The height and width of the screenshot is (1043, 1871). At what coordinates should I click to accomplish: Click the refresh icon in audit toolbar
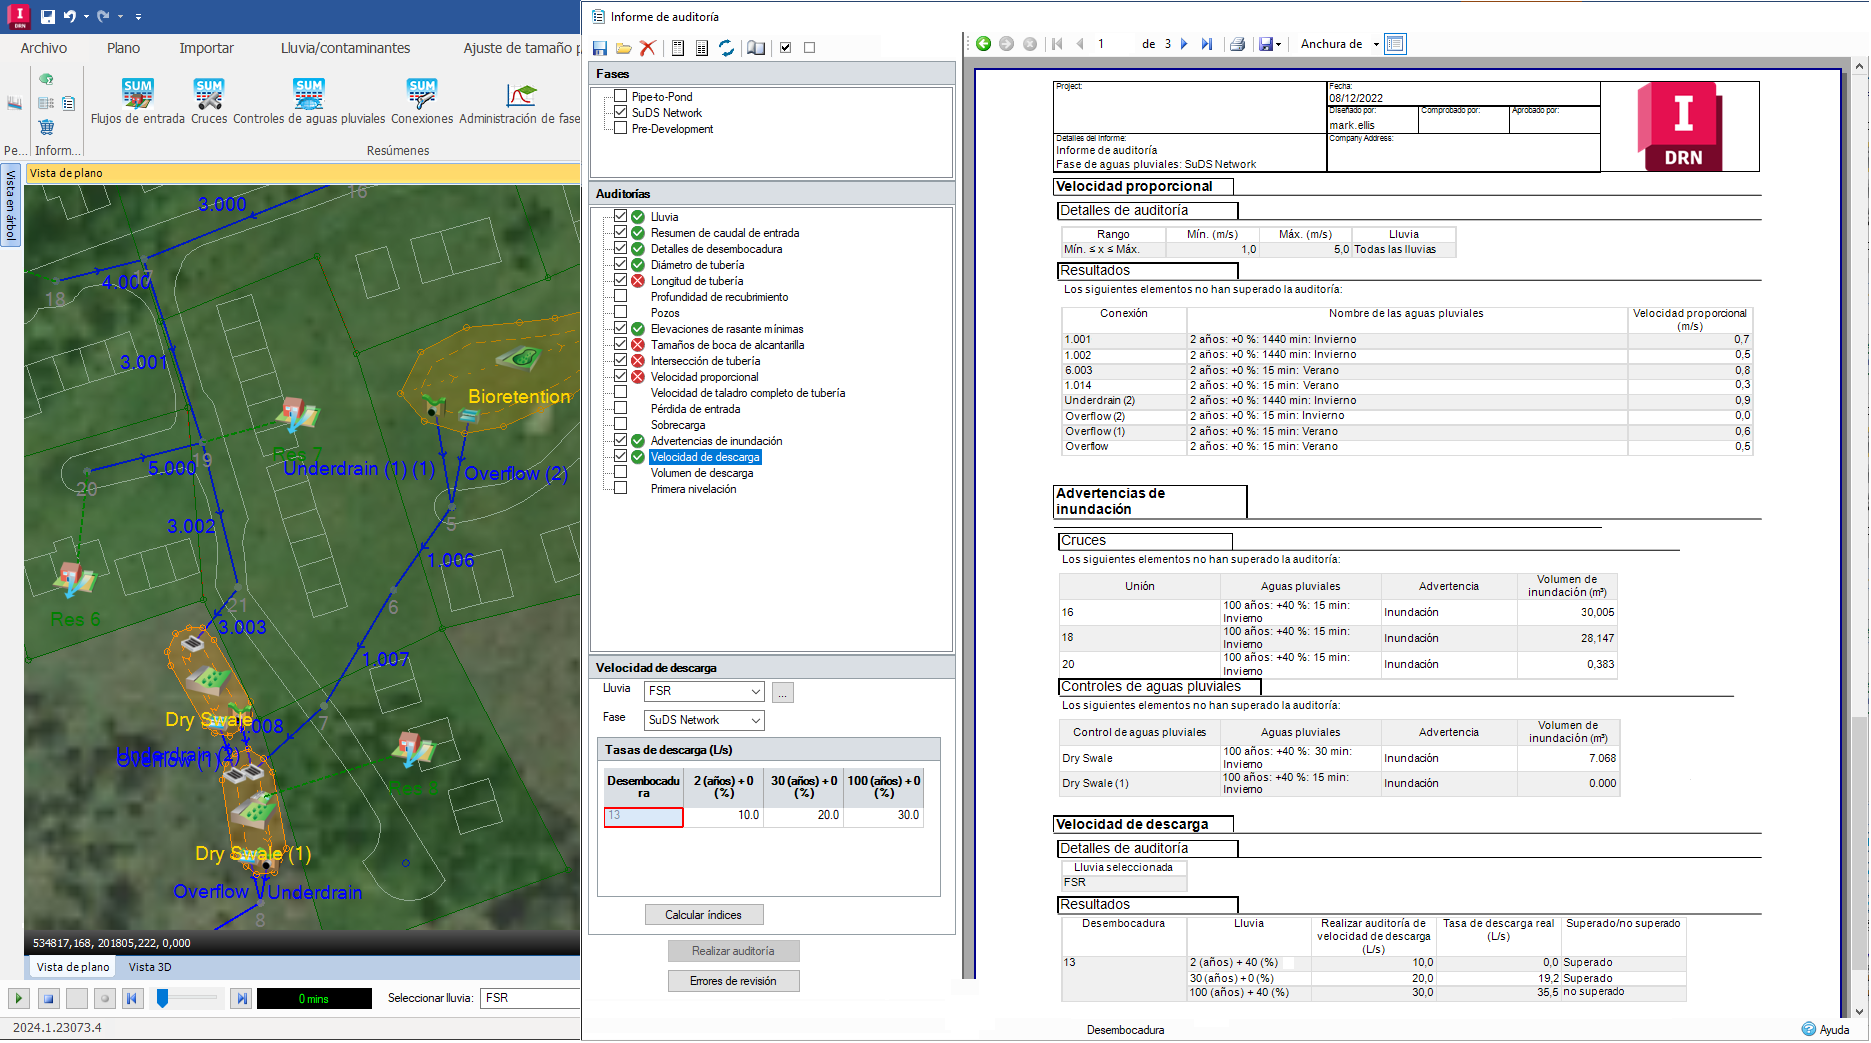tap(727, 48)
